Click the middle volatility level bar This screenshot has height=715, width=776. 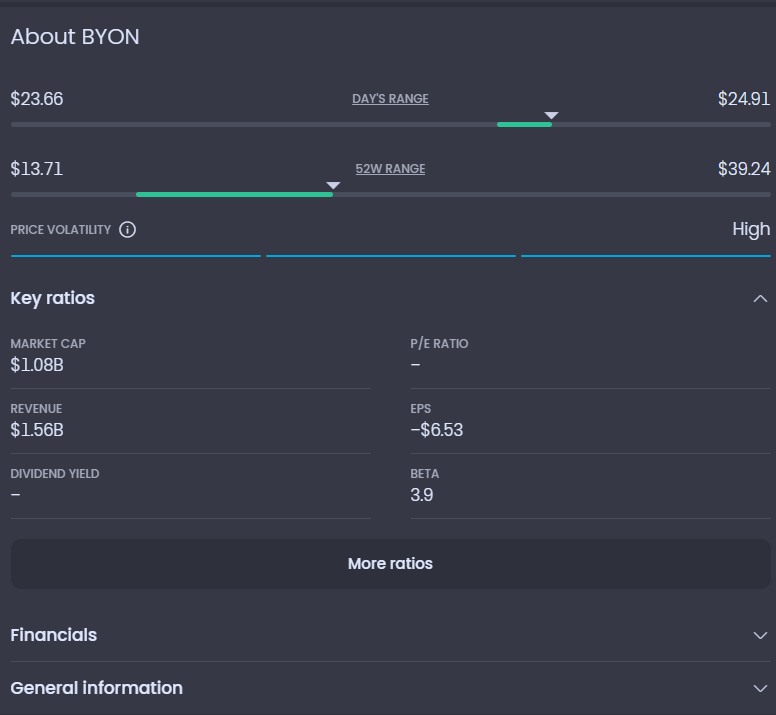(391, 256)
